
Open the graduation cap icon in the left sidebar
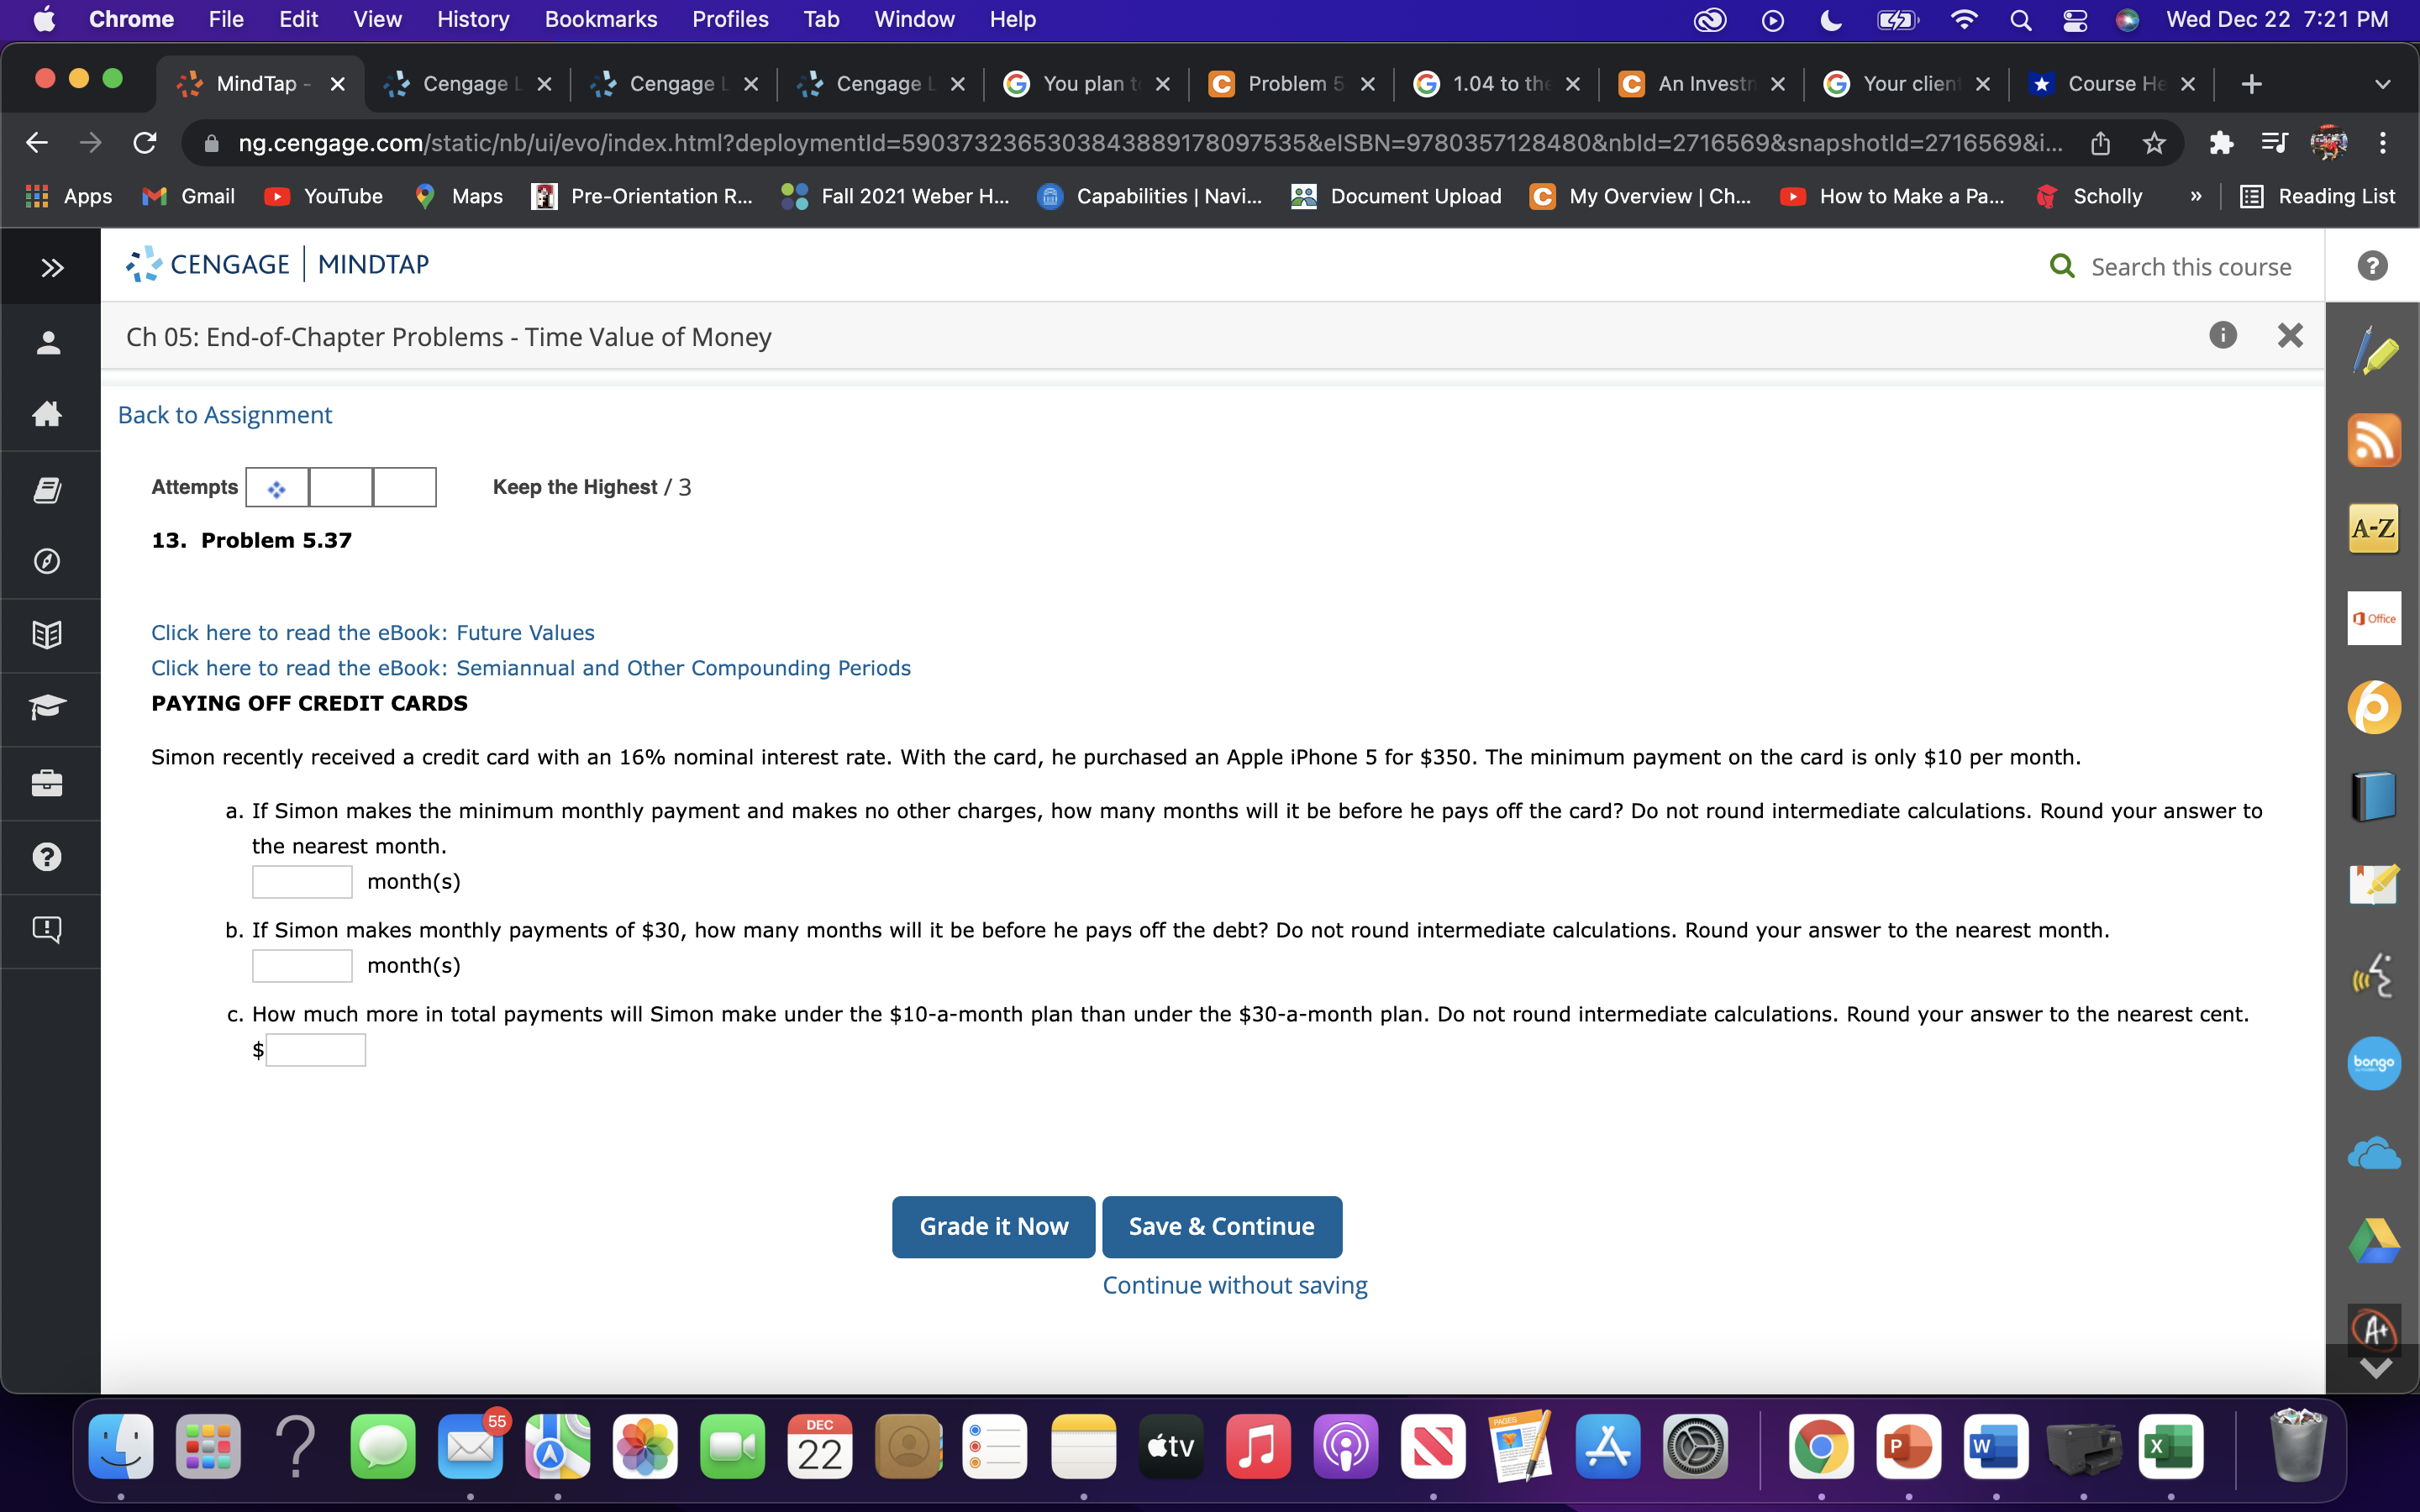(48, 708)
